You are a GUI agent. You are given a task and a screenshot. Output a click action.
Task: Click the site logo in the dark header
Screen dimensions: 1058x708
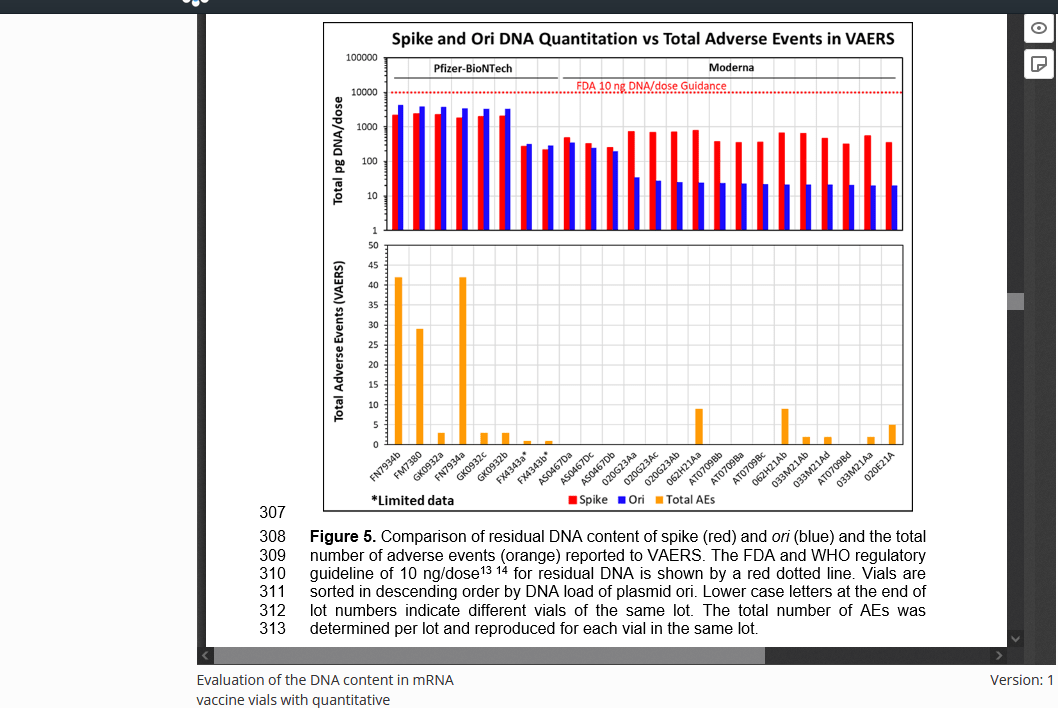point(196,3)
